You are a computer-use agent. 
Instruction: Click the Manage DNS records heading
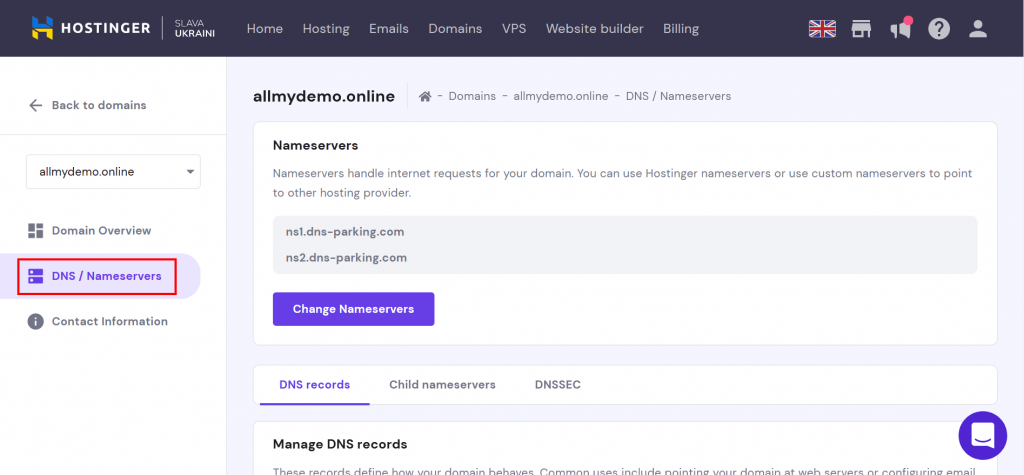(340, 444)
